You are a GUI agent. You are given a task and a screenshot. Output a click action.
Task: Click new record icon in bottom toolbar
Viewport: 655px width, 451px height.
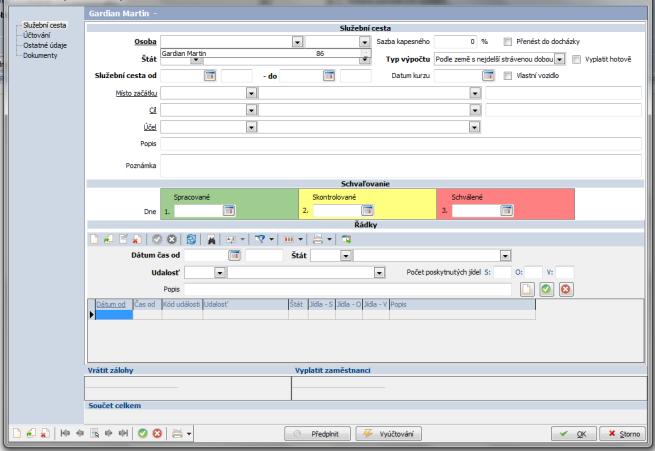click(17, 433)
